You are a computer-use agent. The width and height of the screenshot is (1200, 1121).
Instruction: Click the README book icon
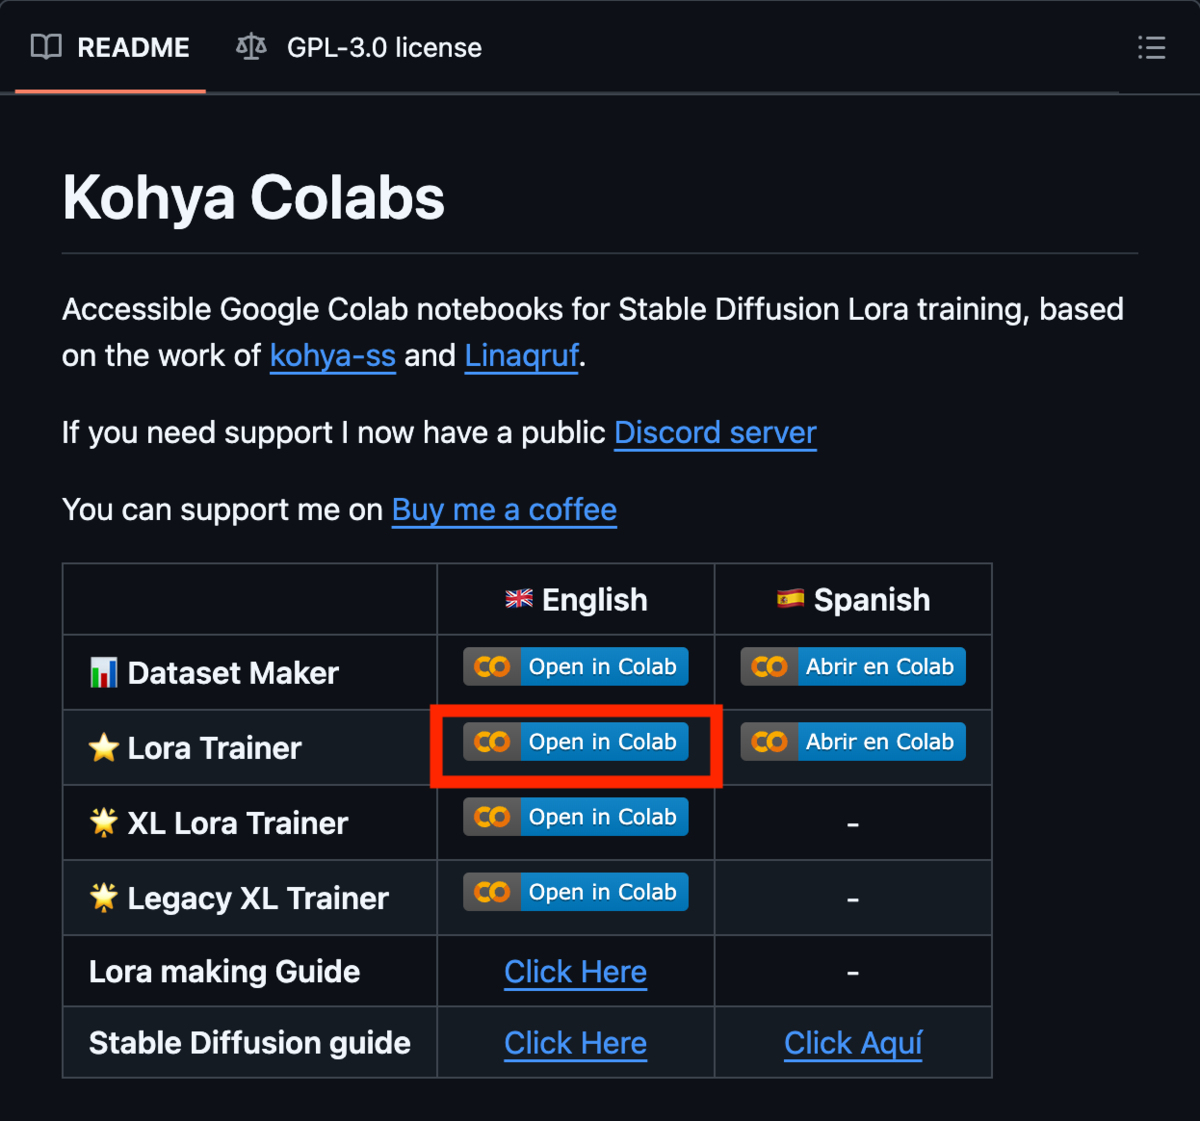tap(46, 47)
